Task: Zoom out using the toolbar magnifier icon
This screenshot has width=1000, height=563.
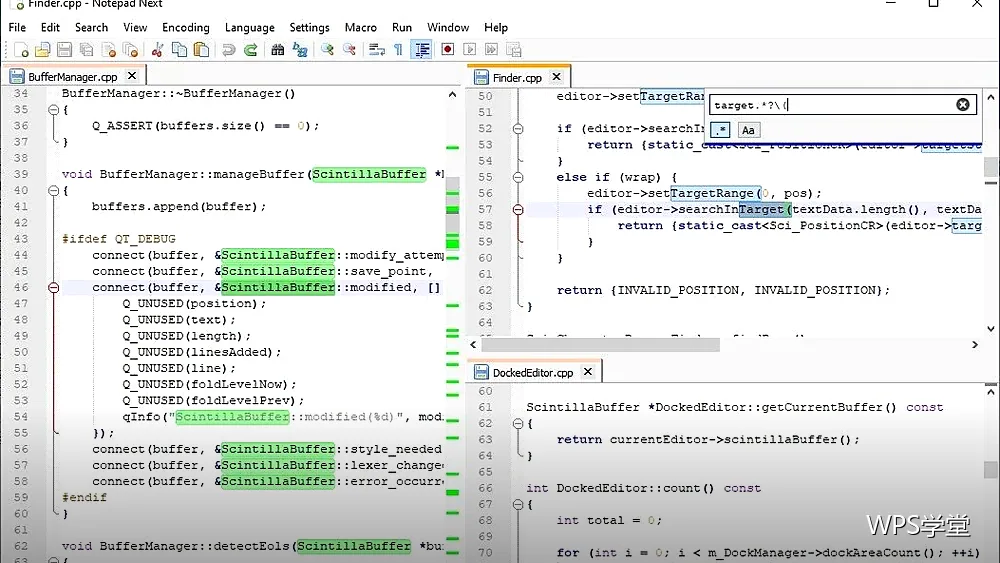Action: click(349, 50)
